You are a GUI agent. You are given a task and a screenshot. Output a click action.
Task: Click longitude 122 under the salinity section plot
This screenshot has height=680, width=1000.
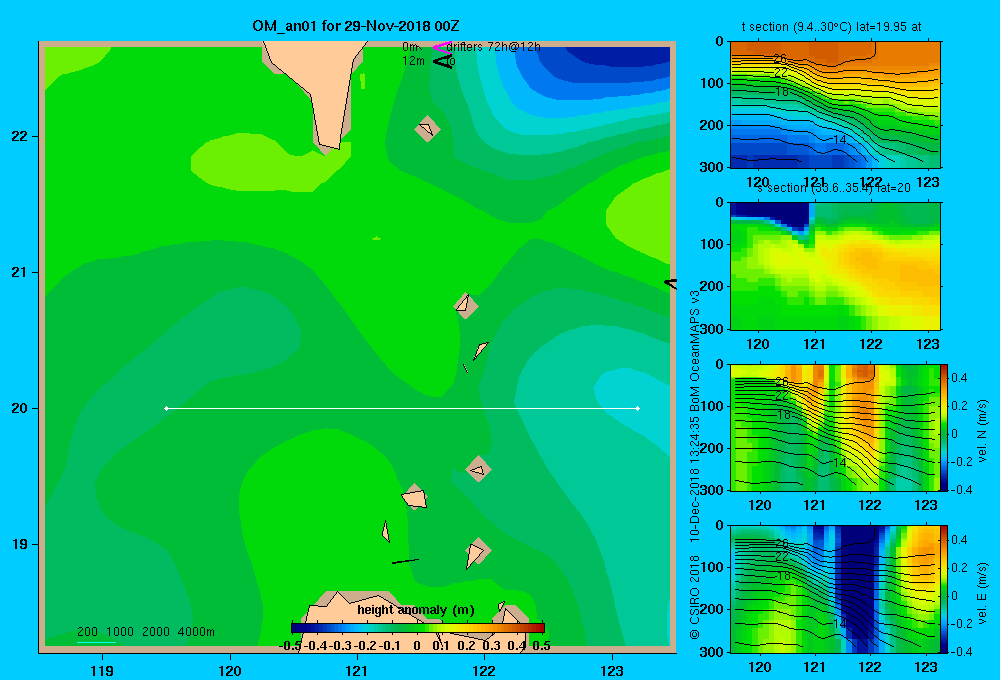[871, 344]
